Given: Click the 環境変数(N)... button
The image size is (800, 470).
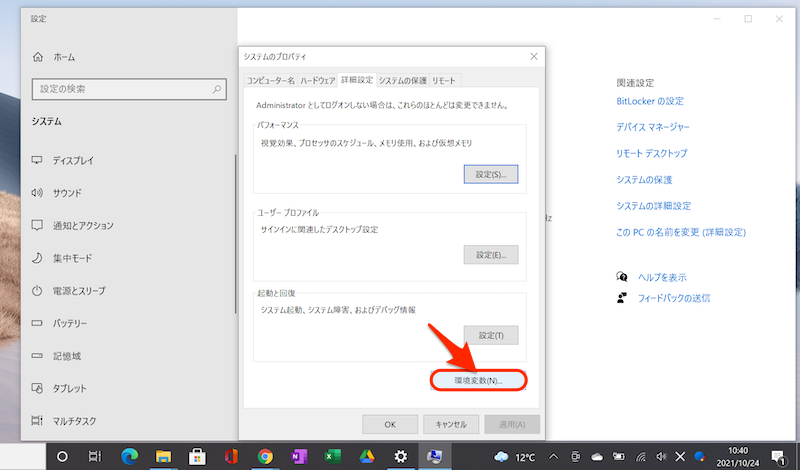Looking at the screenshot, I should point(478,381).
